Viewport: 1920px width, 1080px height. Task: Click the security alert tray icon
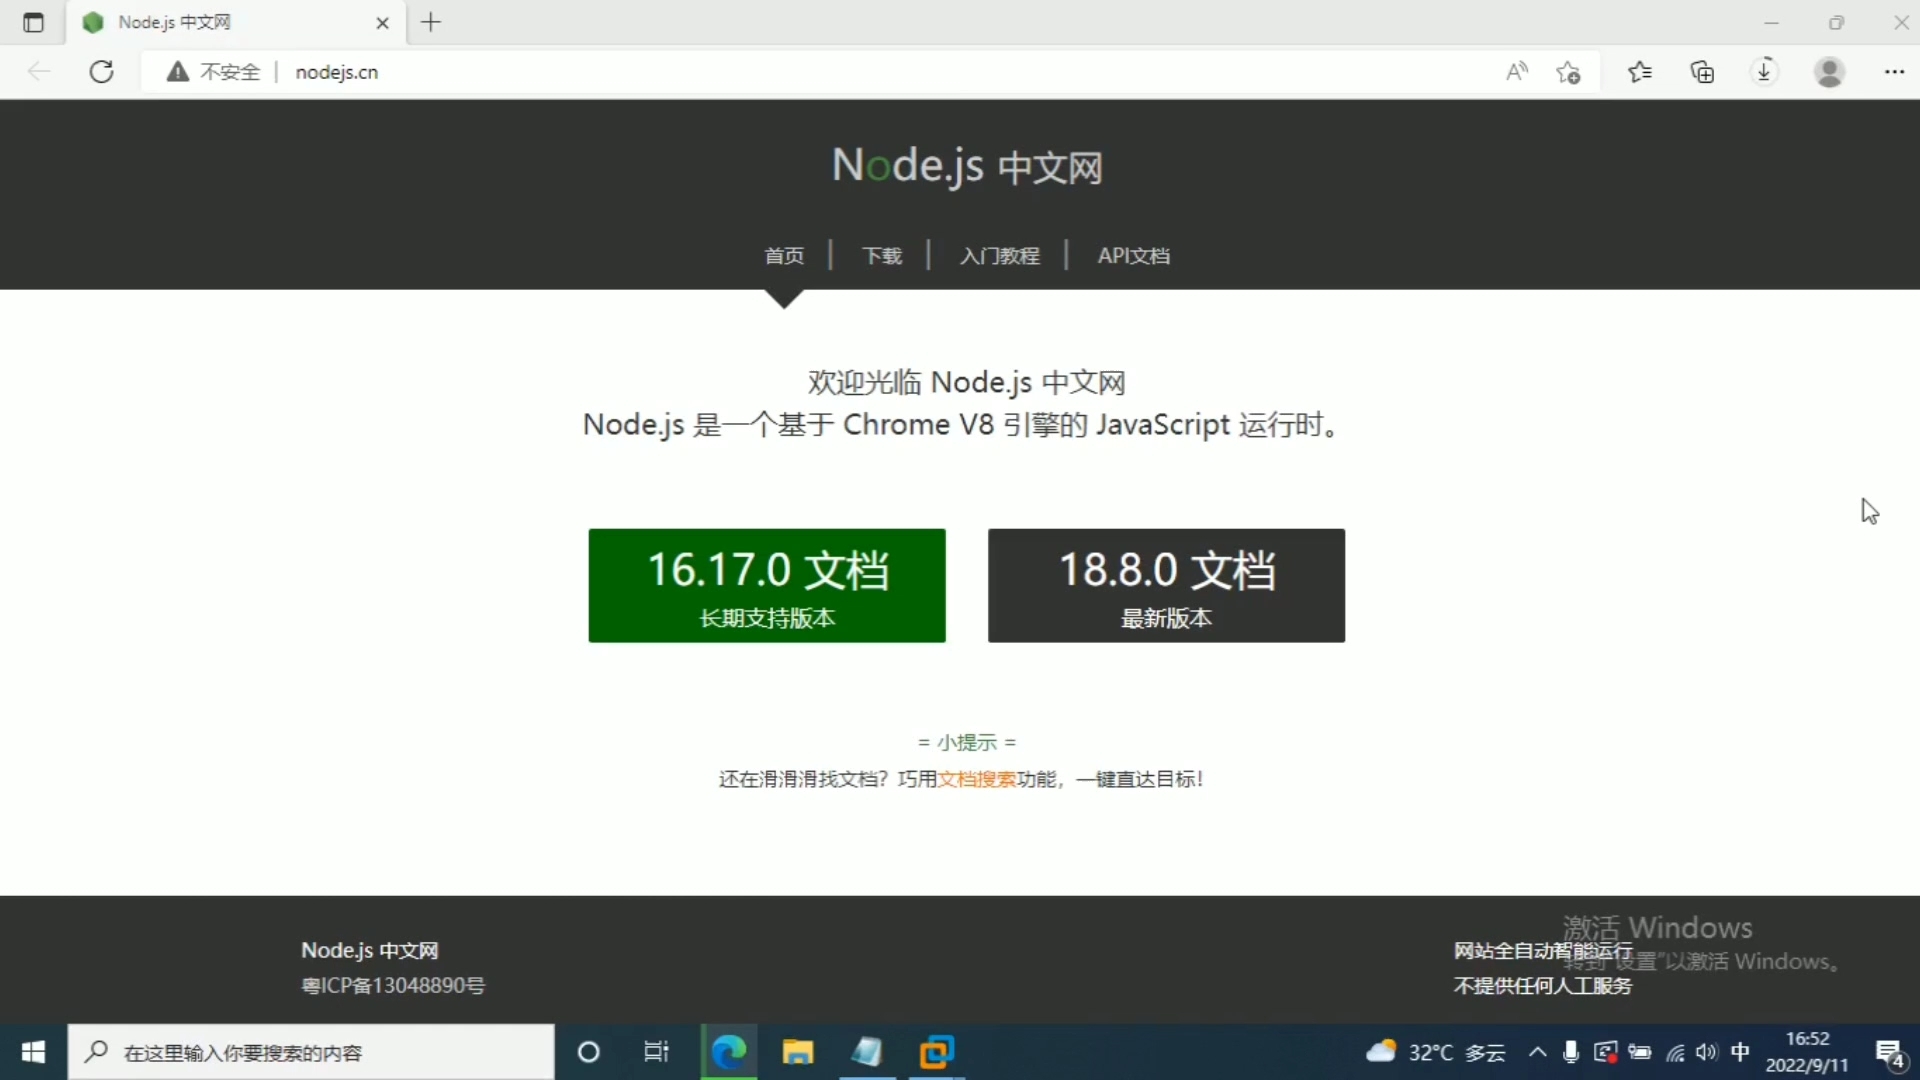(x=1606, y=1052)
